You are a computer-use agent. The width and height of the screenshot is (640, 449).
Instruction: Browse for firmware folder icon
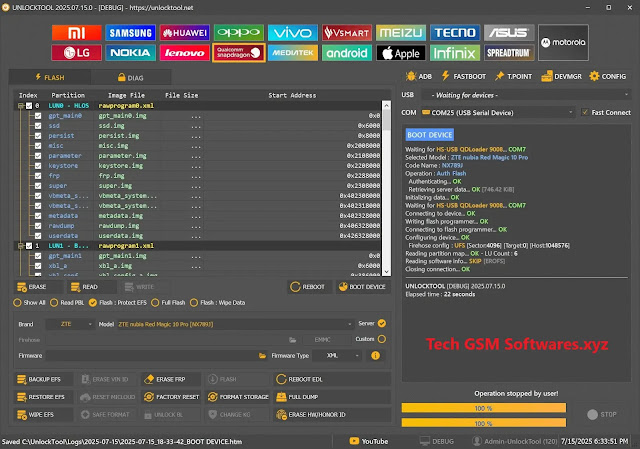(262, 356)
